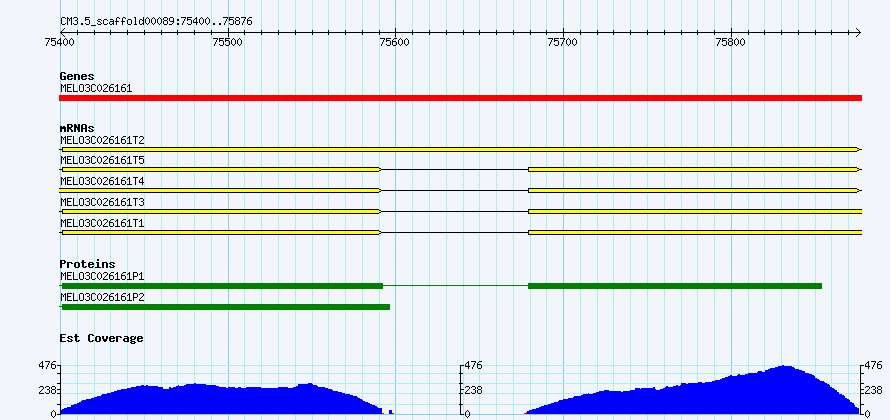The height and width of the screenshot is (420, 890).
Task: Click the Est Coverage track title
Action: pos(101,338)
